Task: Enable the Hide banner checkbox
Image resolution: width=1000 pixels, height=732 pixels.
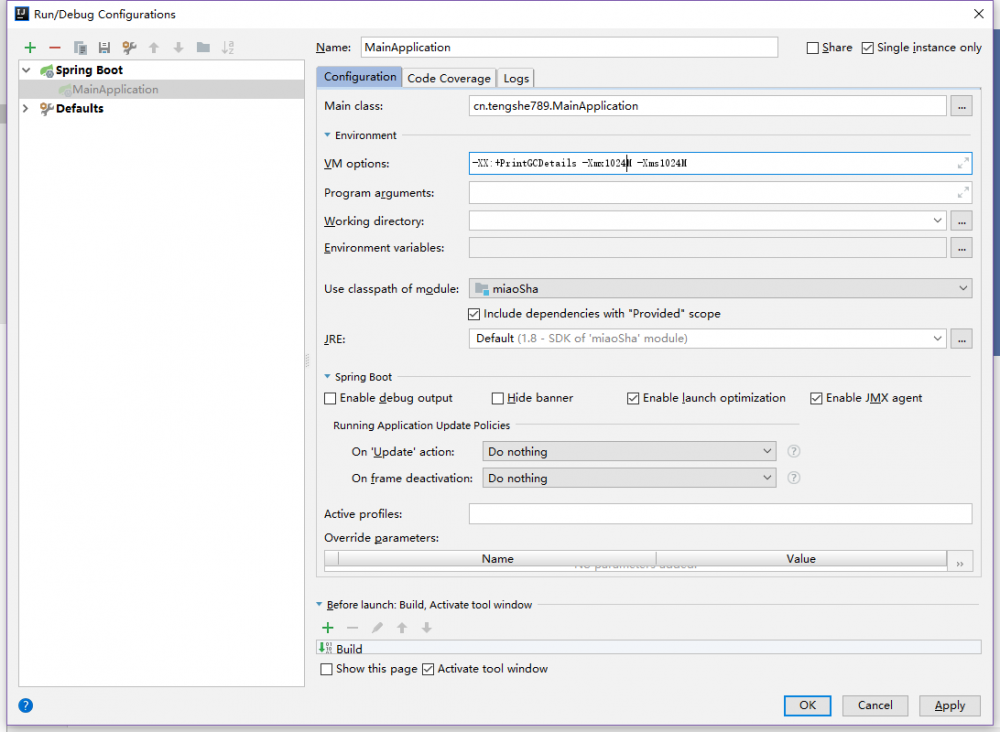Action: coord(498,398)
